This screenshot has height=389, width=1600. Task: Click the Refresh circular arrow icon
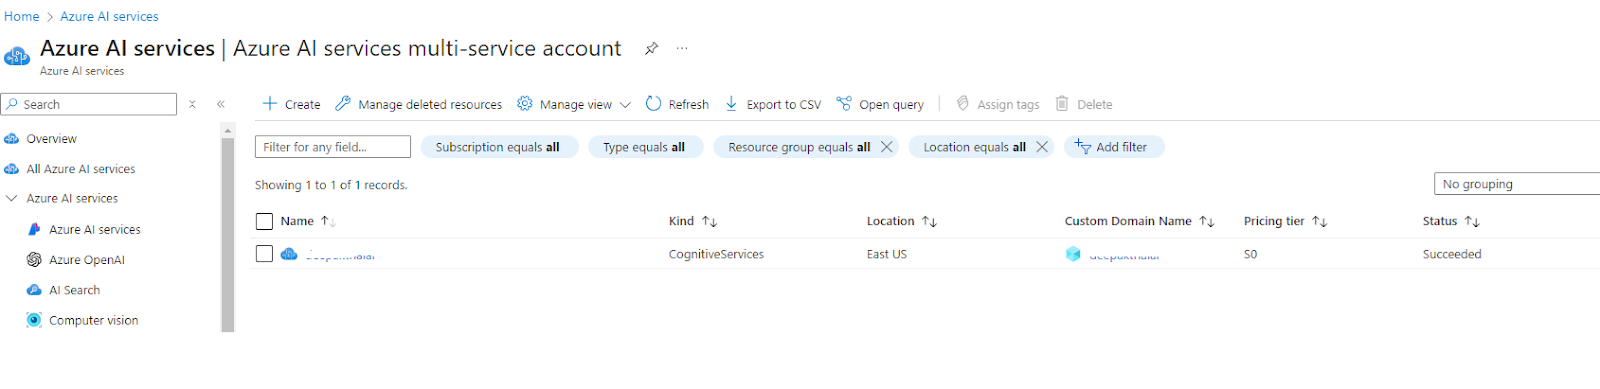tap(653, 103)
